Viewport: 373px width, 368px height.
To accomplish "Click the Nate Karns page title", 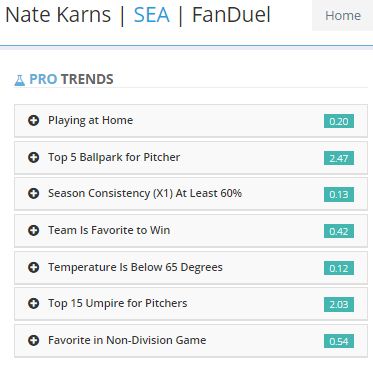I will [x=58, y=15].
